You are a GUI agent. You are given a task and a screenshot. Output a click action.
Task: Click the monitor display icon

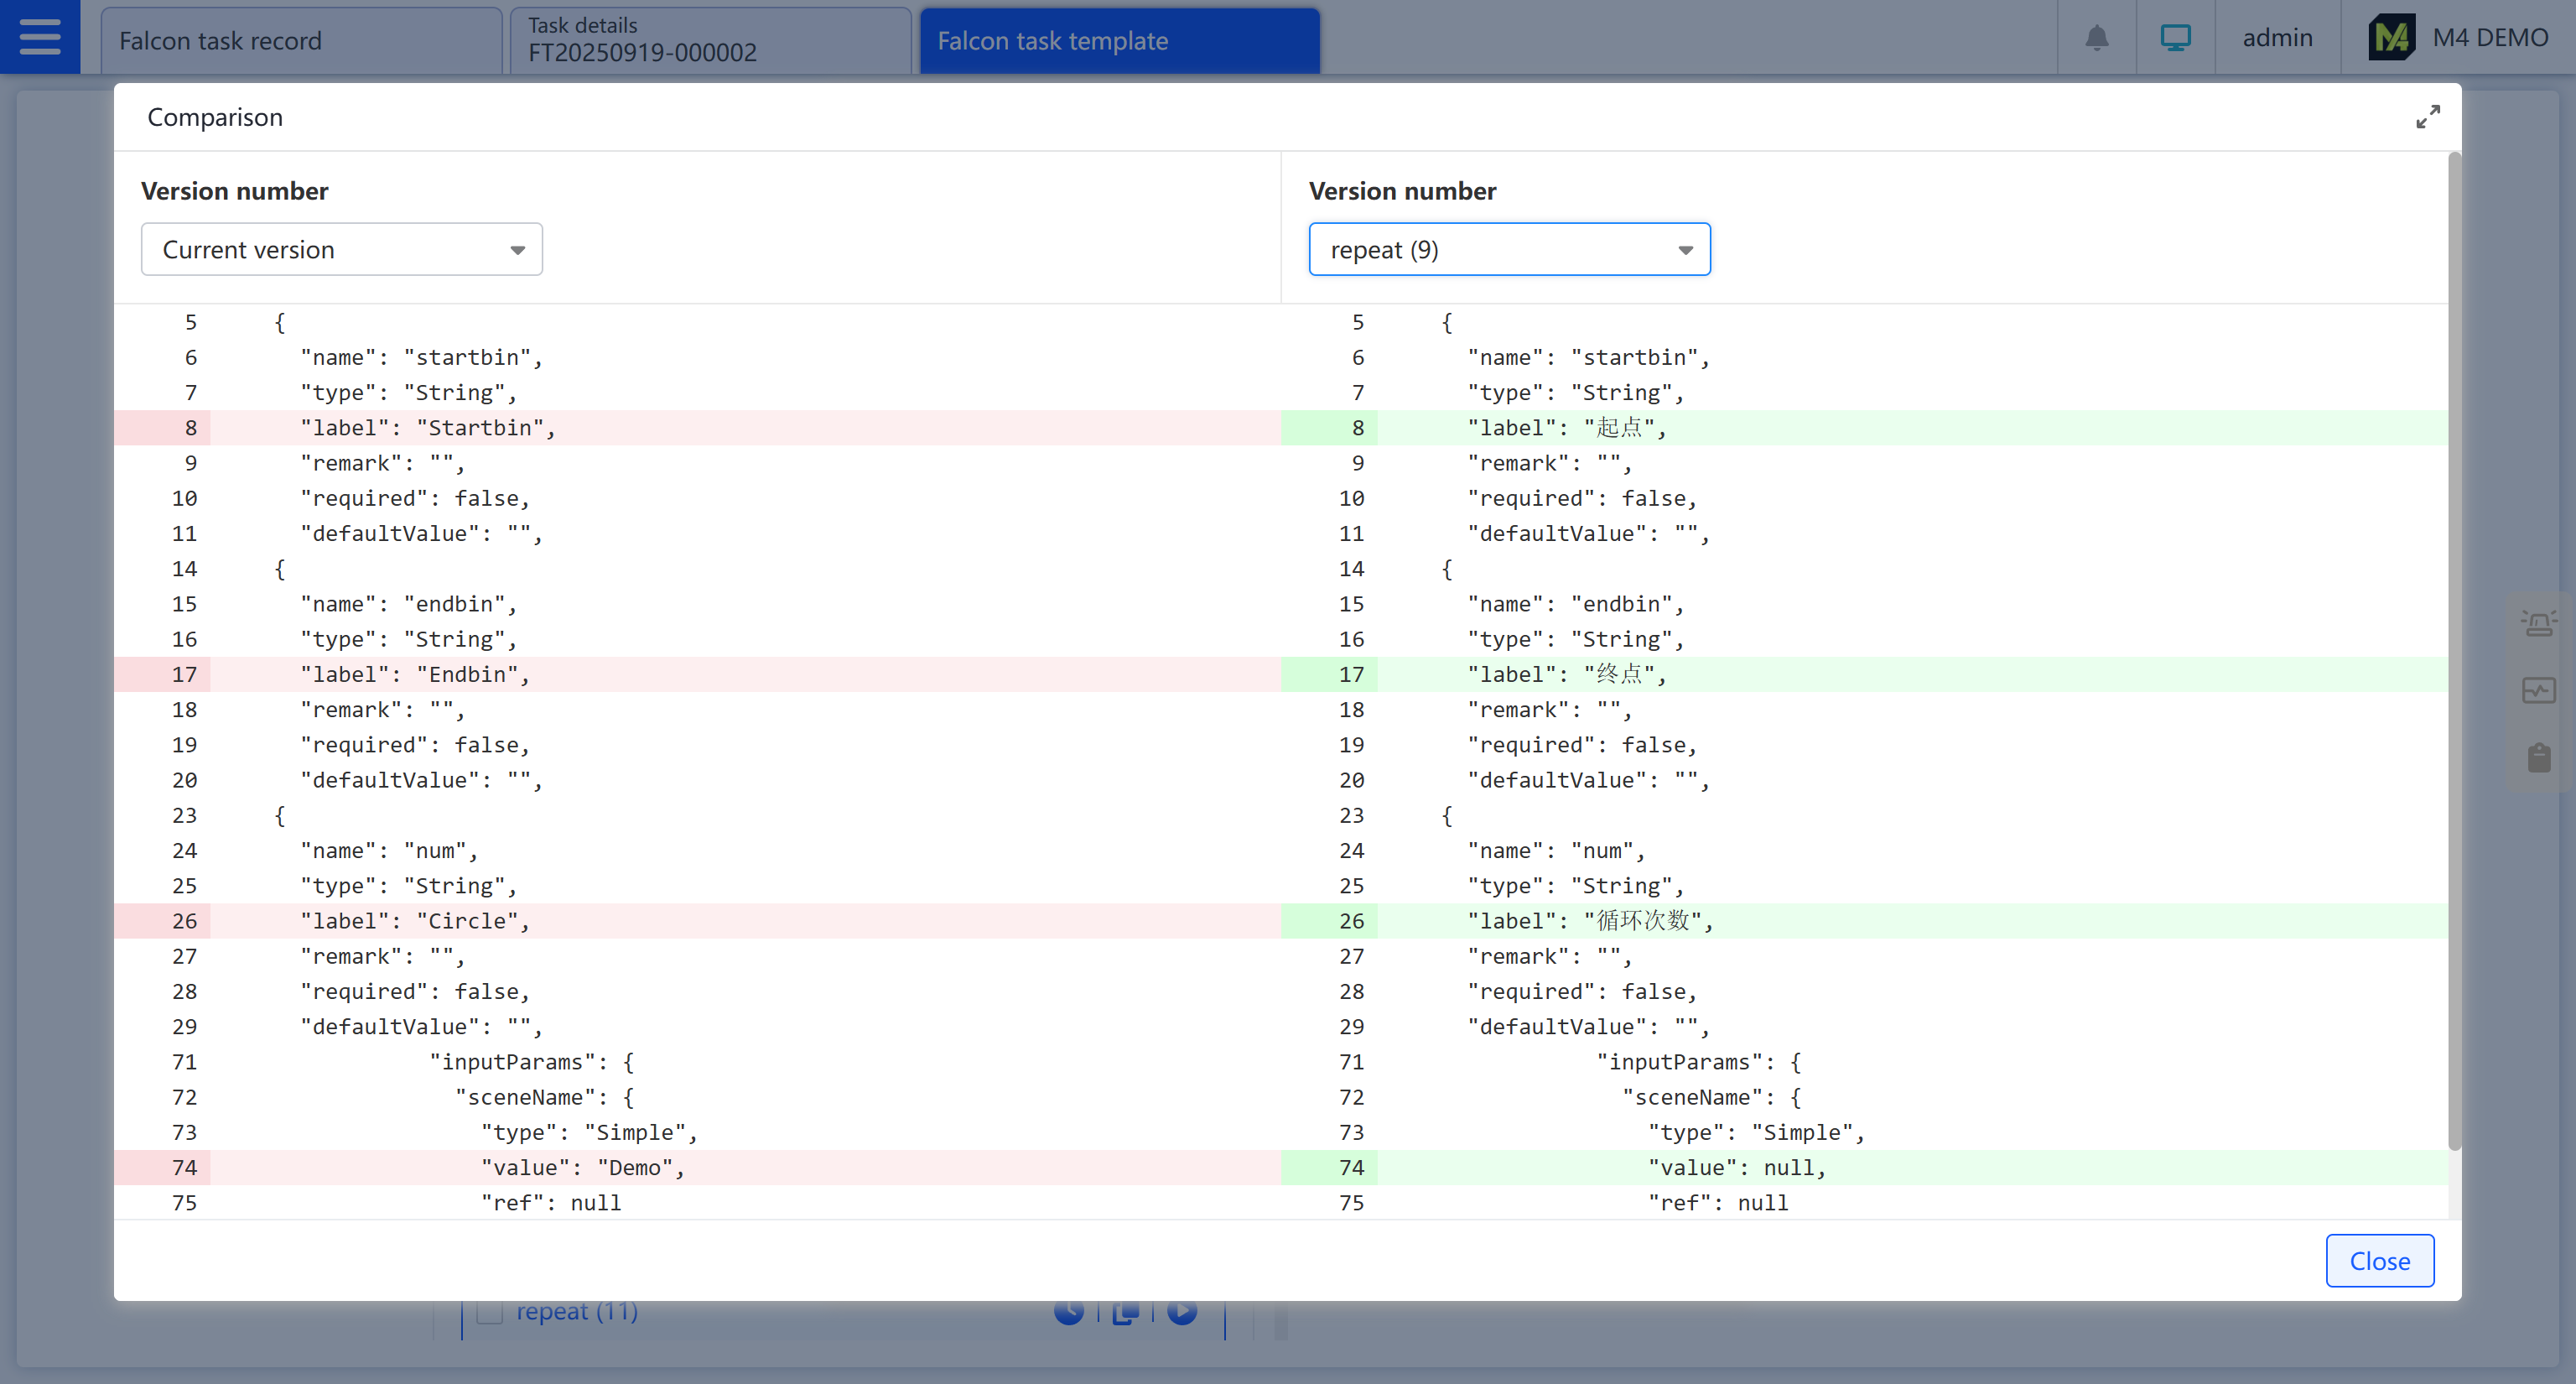click(x=2175, y=38)
